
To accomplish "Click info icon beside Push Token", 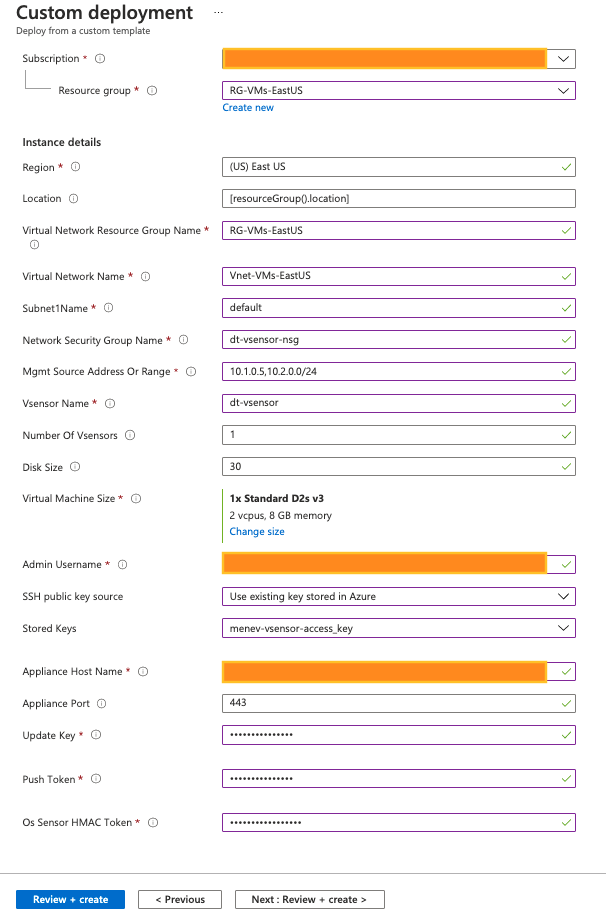I will tap(96, 779).
